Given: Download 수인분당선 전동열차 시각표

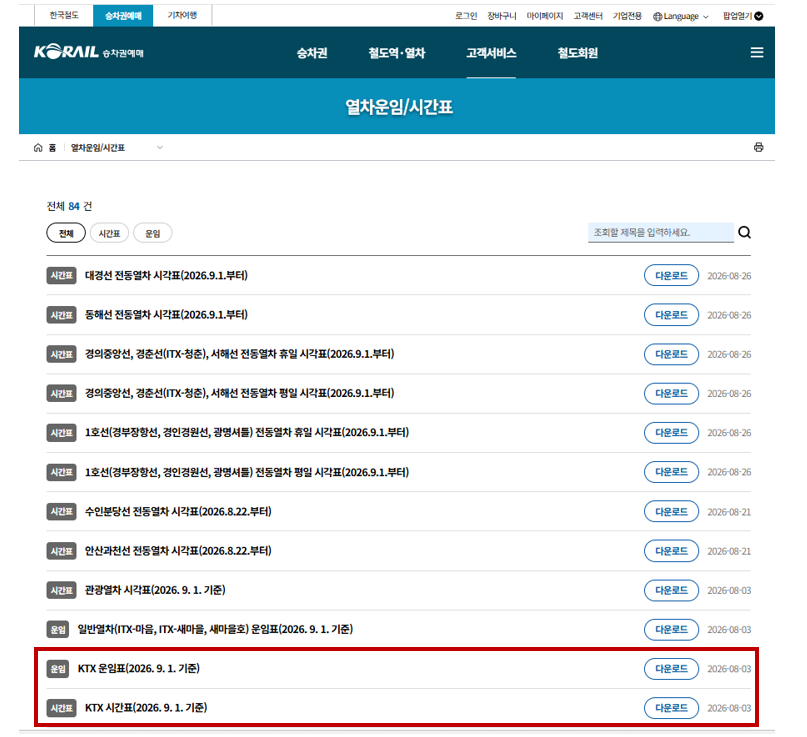Looking at the screenshot, I should (671, 512).
